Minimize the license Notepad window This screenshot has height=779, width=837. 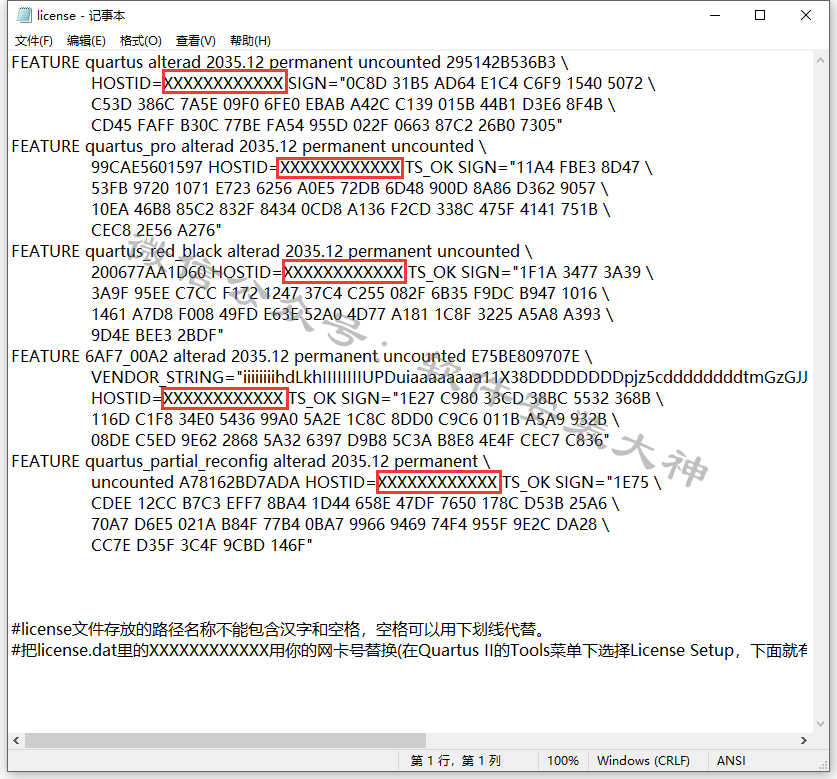pos(715,15)
